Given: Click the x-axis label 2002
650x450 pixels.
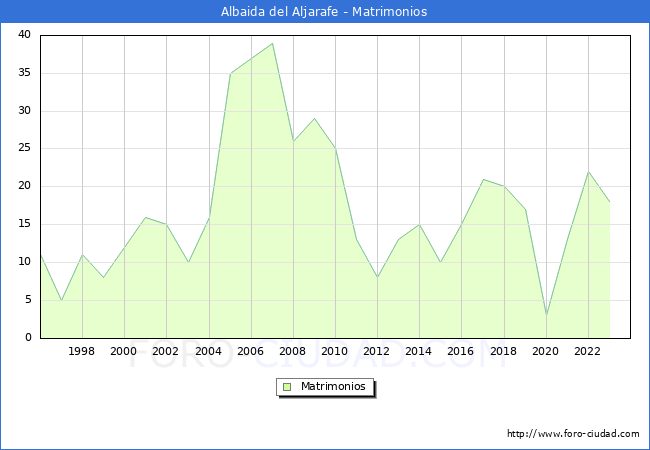Looking at the screenshot, I should coord(165,351).
